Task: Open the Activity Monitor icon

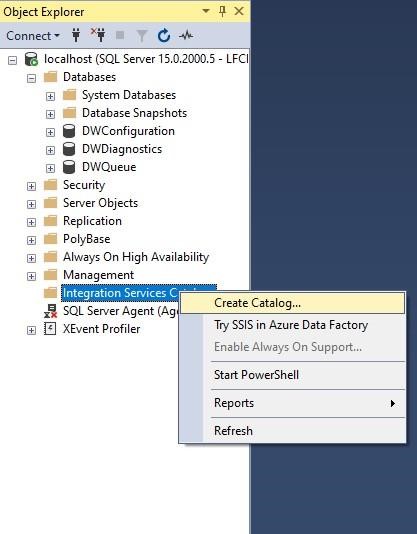Action: coord(186,35)
